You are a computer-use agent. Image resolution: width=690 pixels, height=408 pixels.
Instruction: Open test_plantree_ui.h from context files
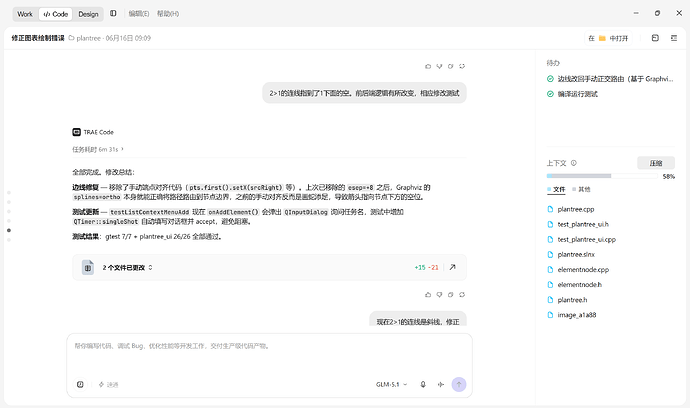[x=583, y=224]
